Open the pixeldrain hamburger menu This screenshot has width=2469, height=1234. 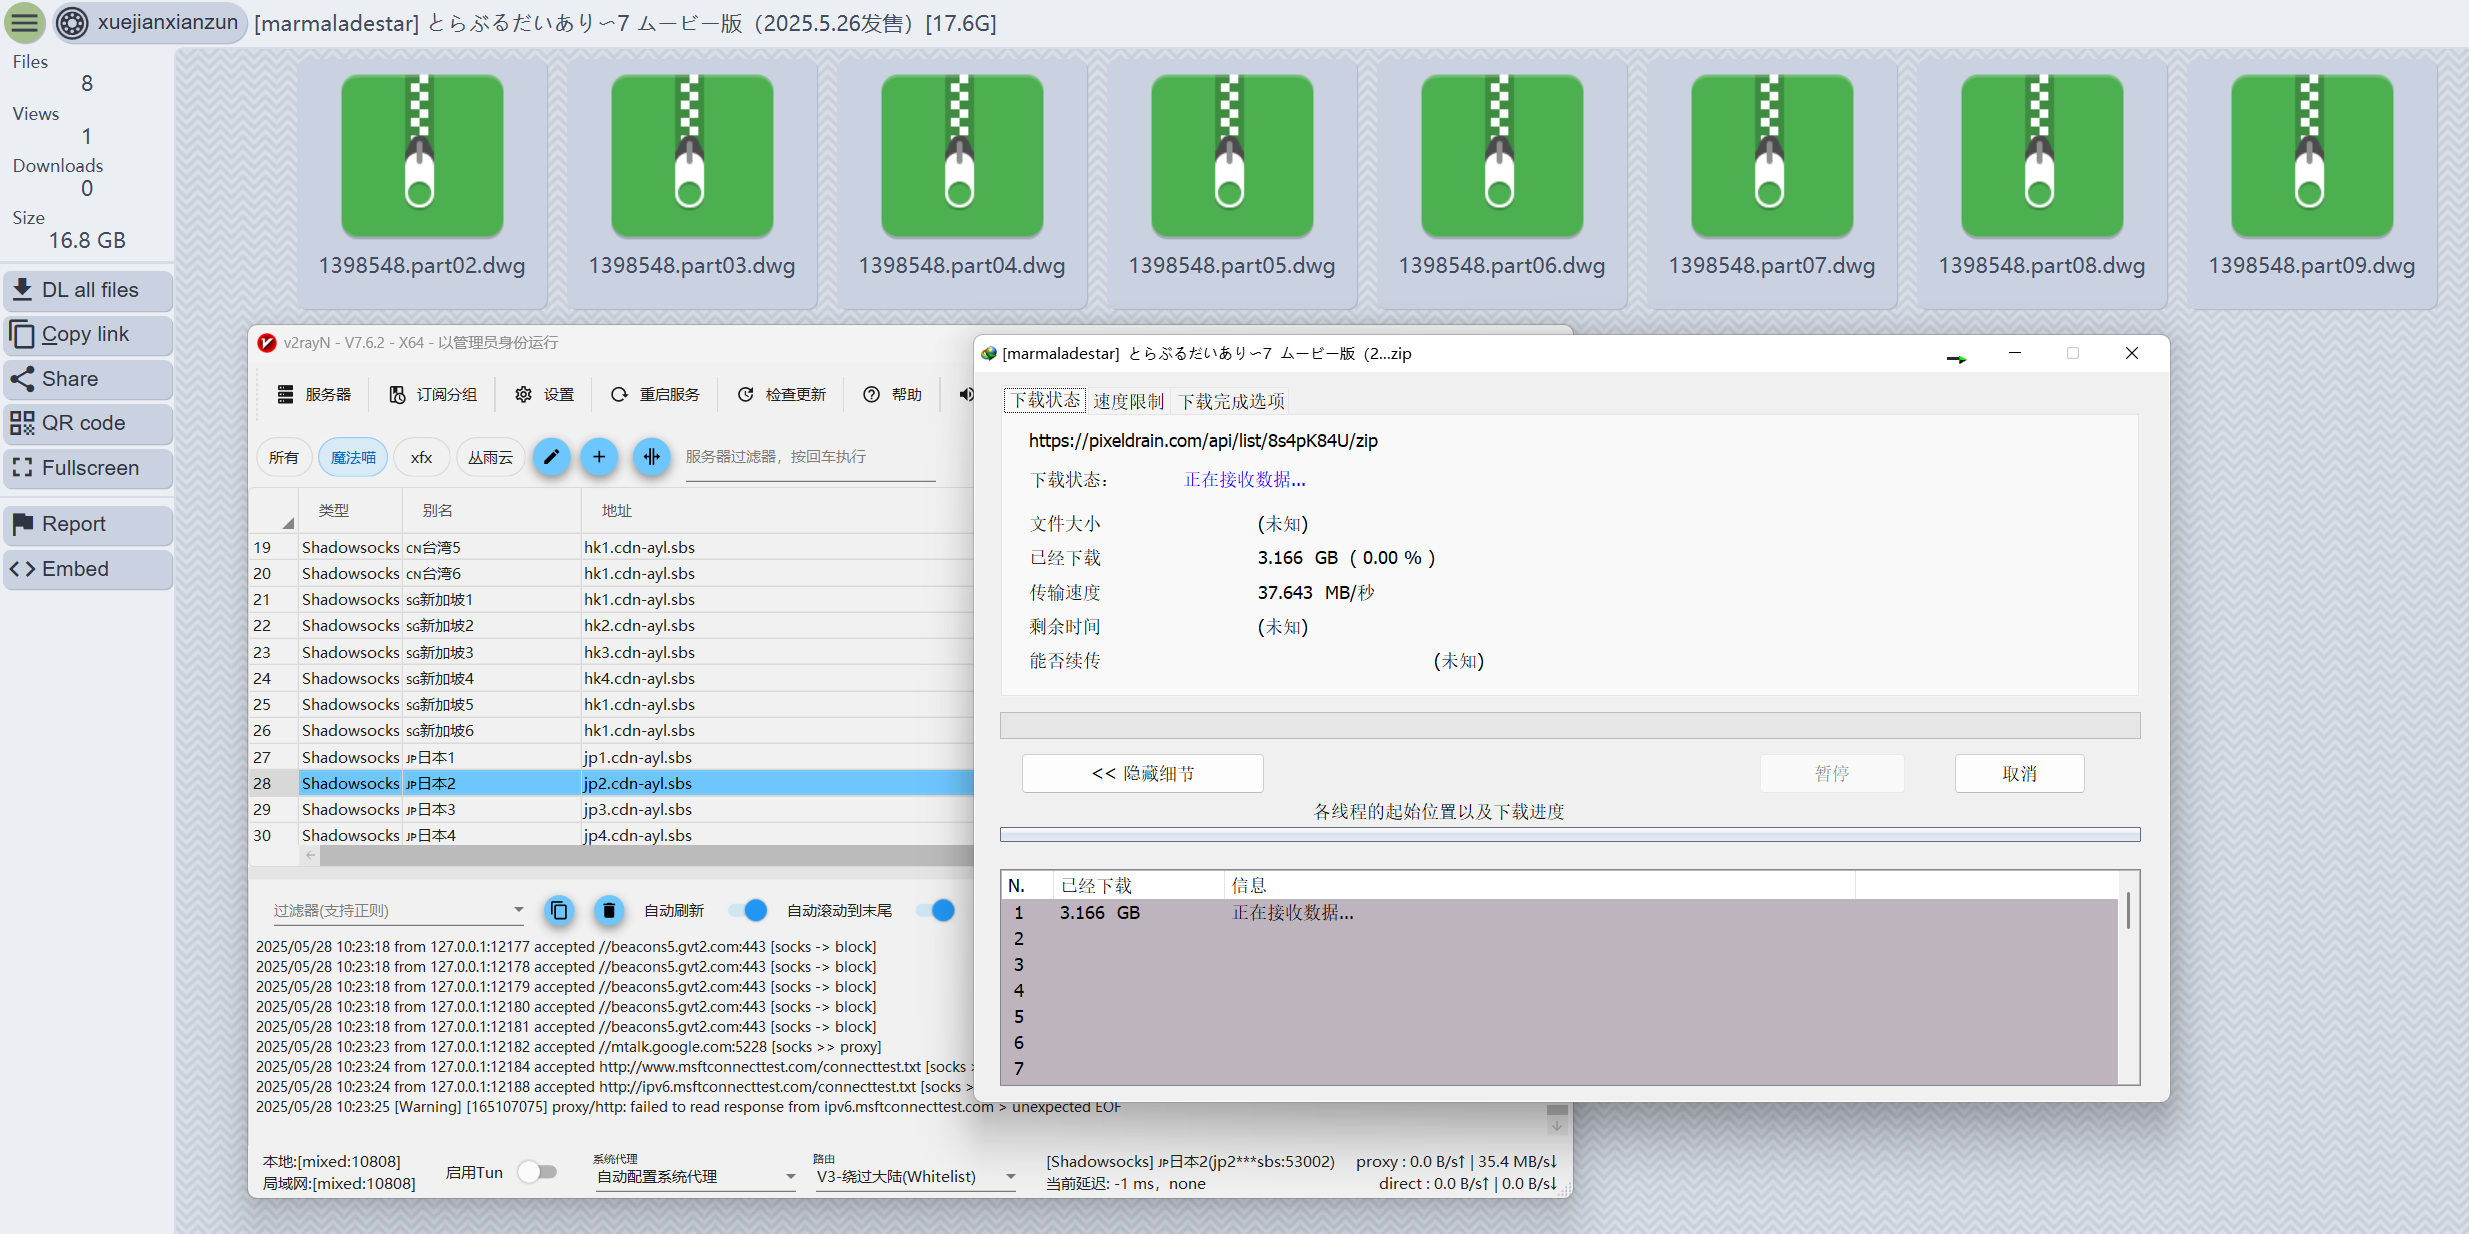(25, 22)
